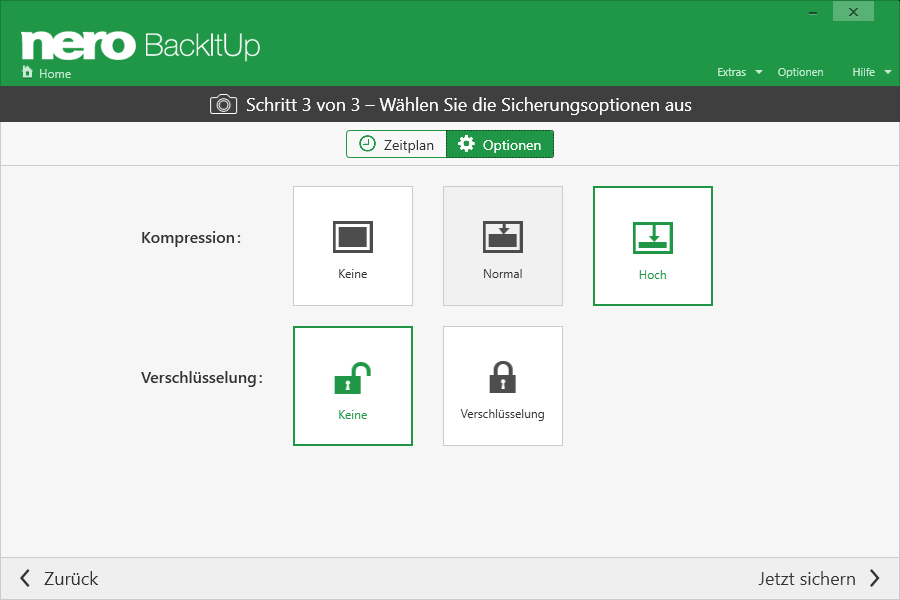900x600 pixels.
Task: Expand the Extras dropdown menu
Action: click(739, 72)
